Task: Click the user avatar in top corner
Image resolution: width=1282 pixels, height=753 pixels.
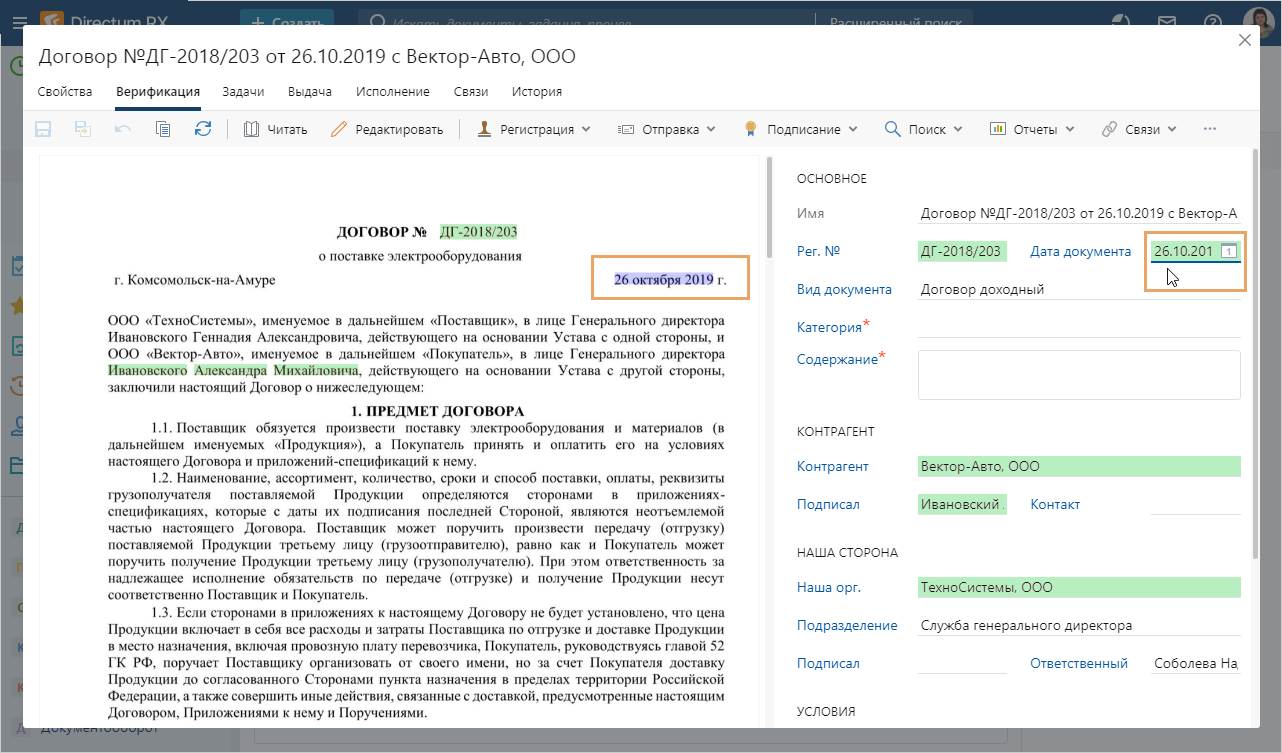Action: pyautogui.click(x=1258, y=22)
